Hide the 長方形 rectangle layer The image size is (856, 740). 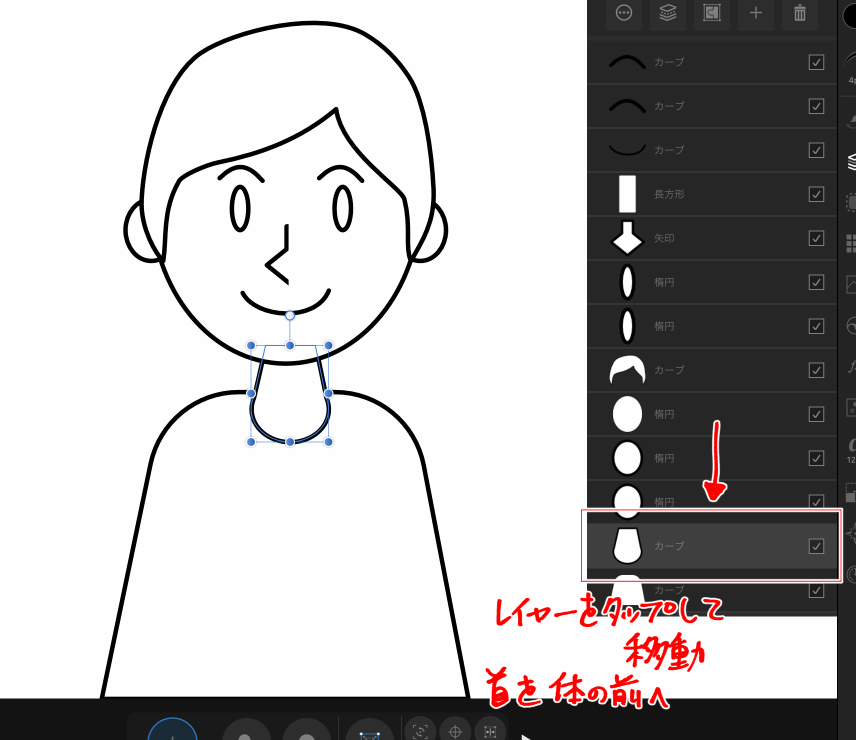click(x=816, y=194)
